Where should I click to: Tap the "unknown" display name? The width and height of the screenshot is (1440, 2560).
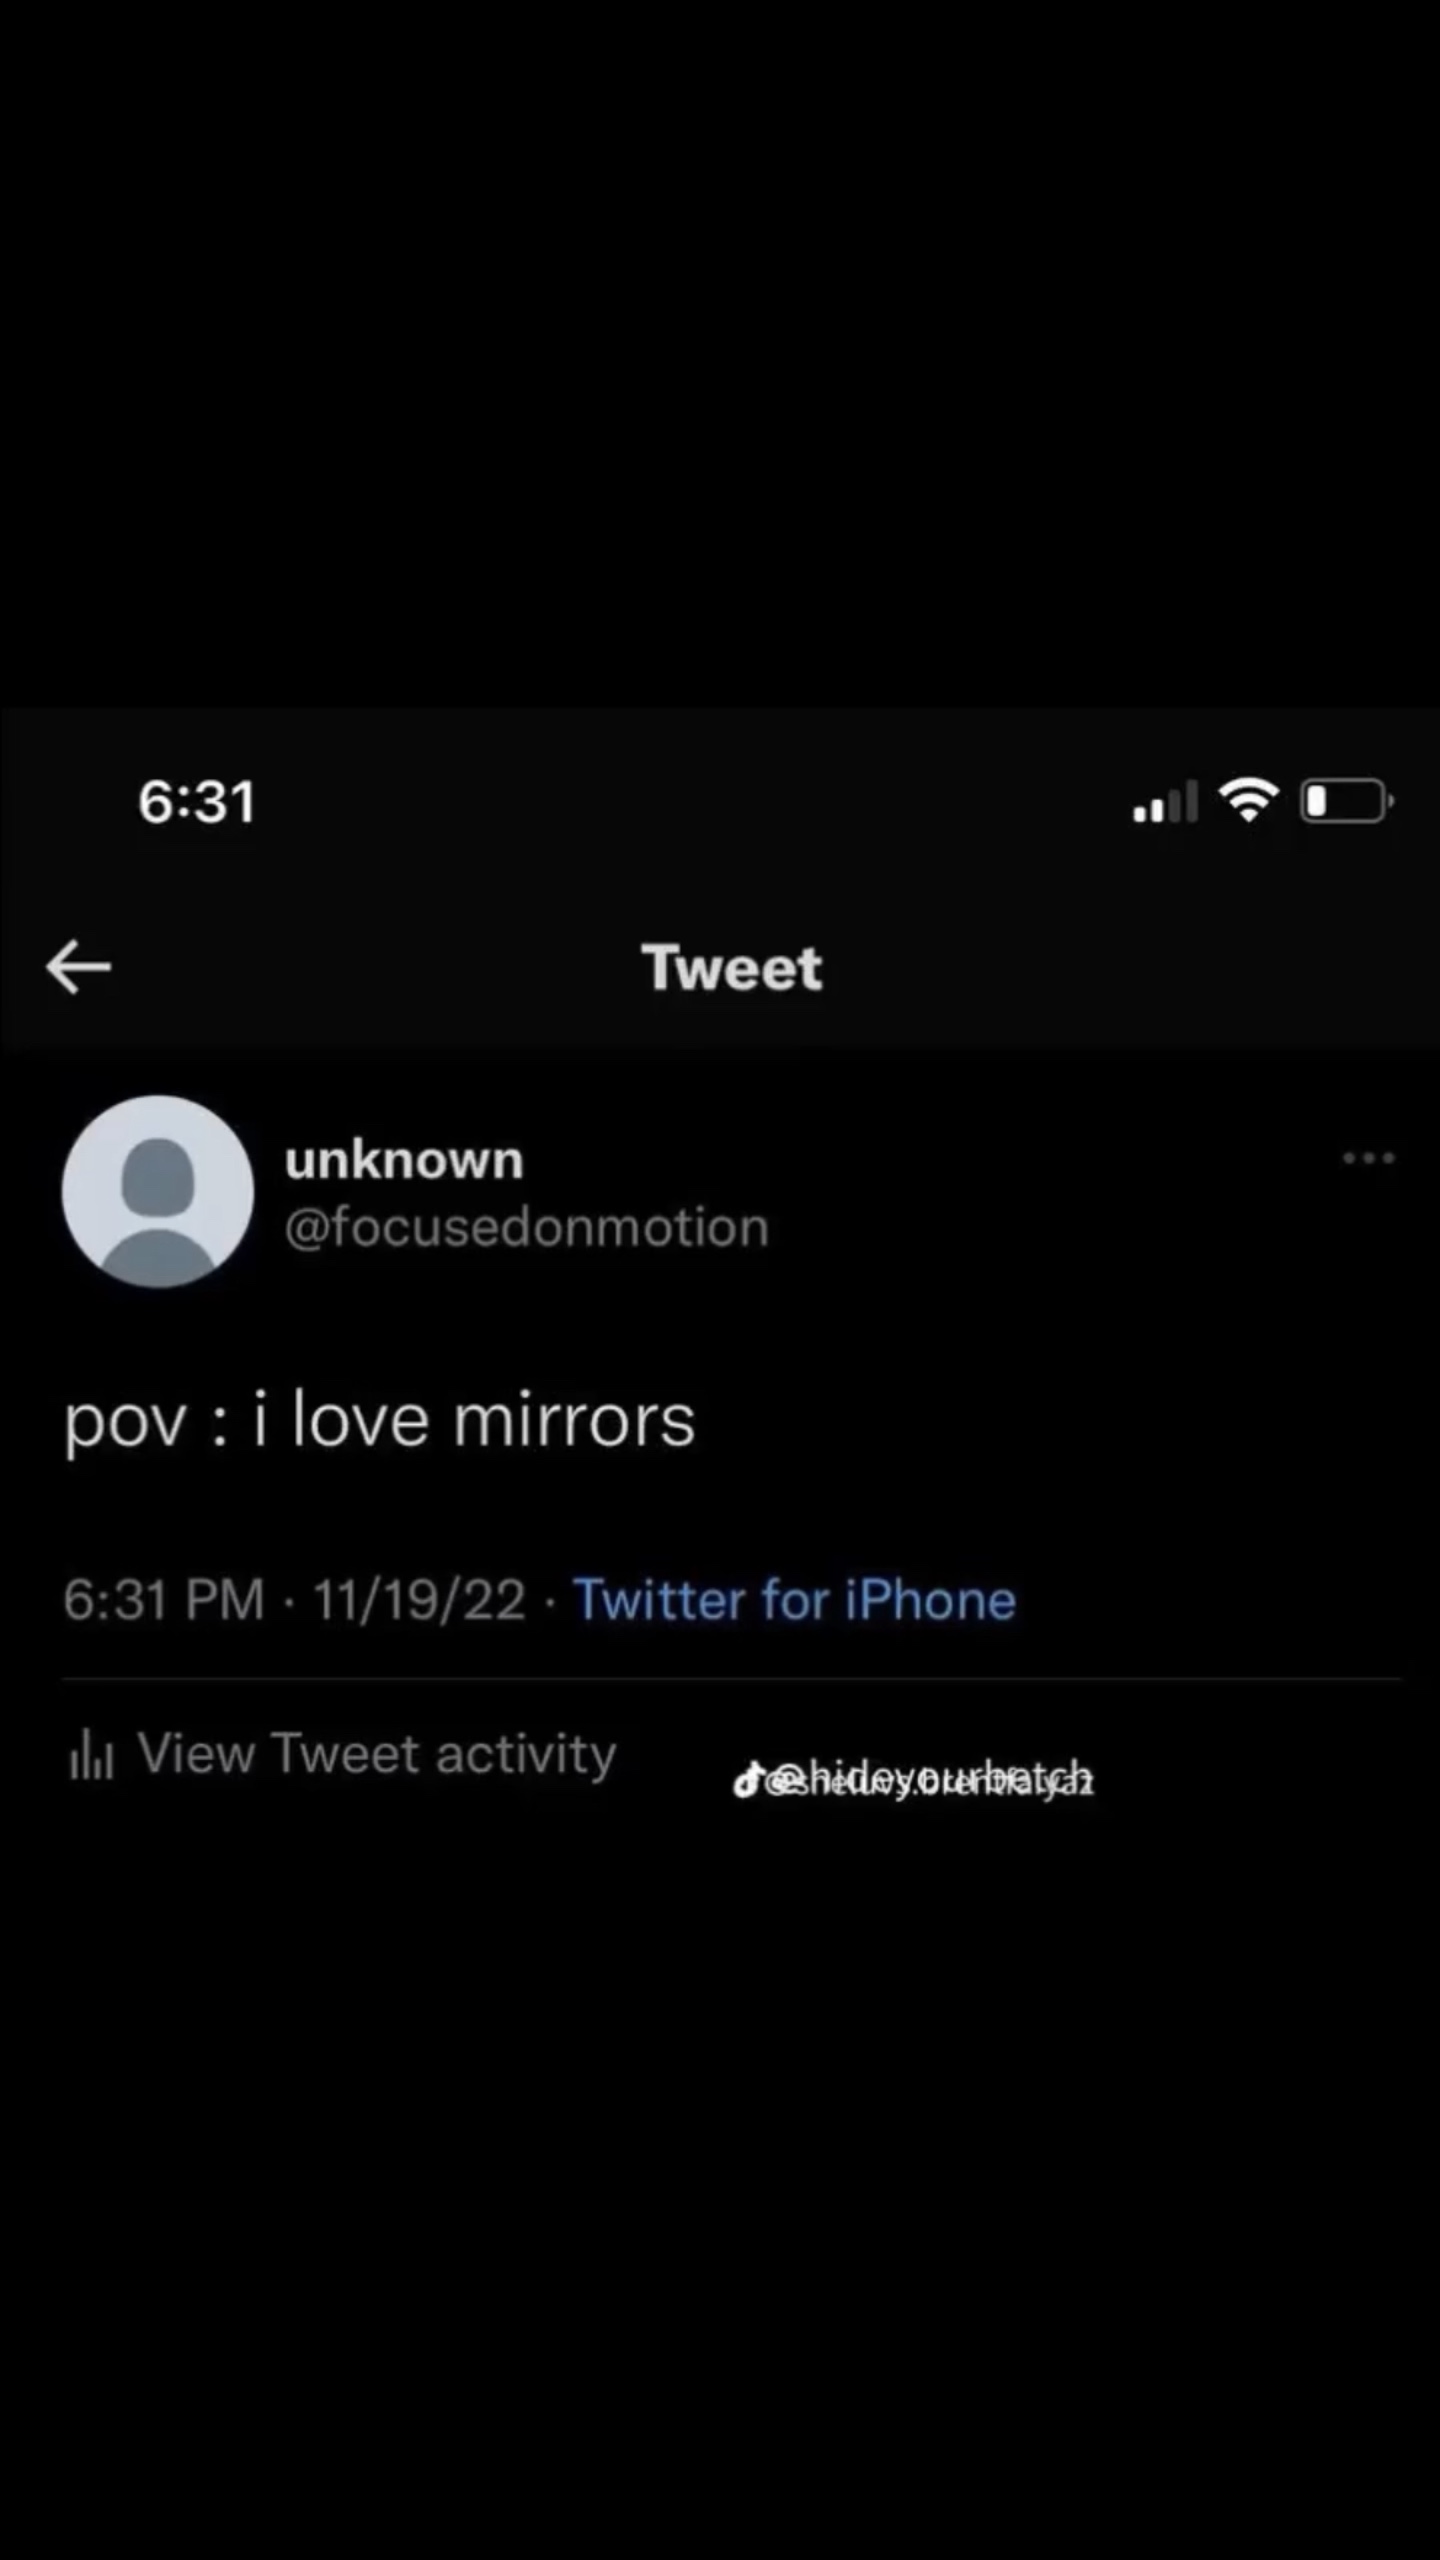click(404, 1160)
